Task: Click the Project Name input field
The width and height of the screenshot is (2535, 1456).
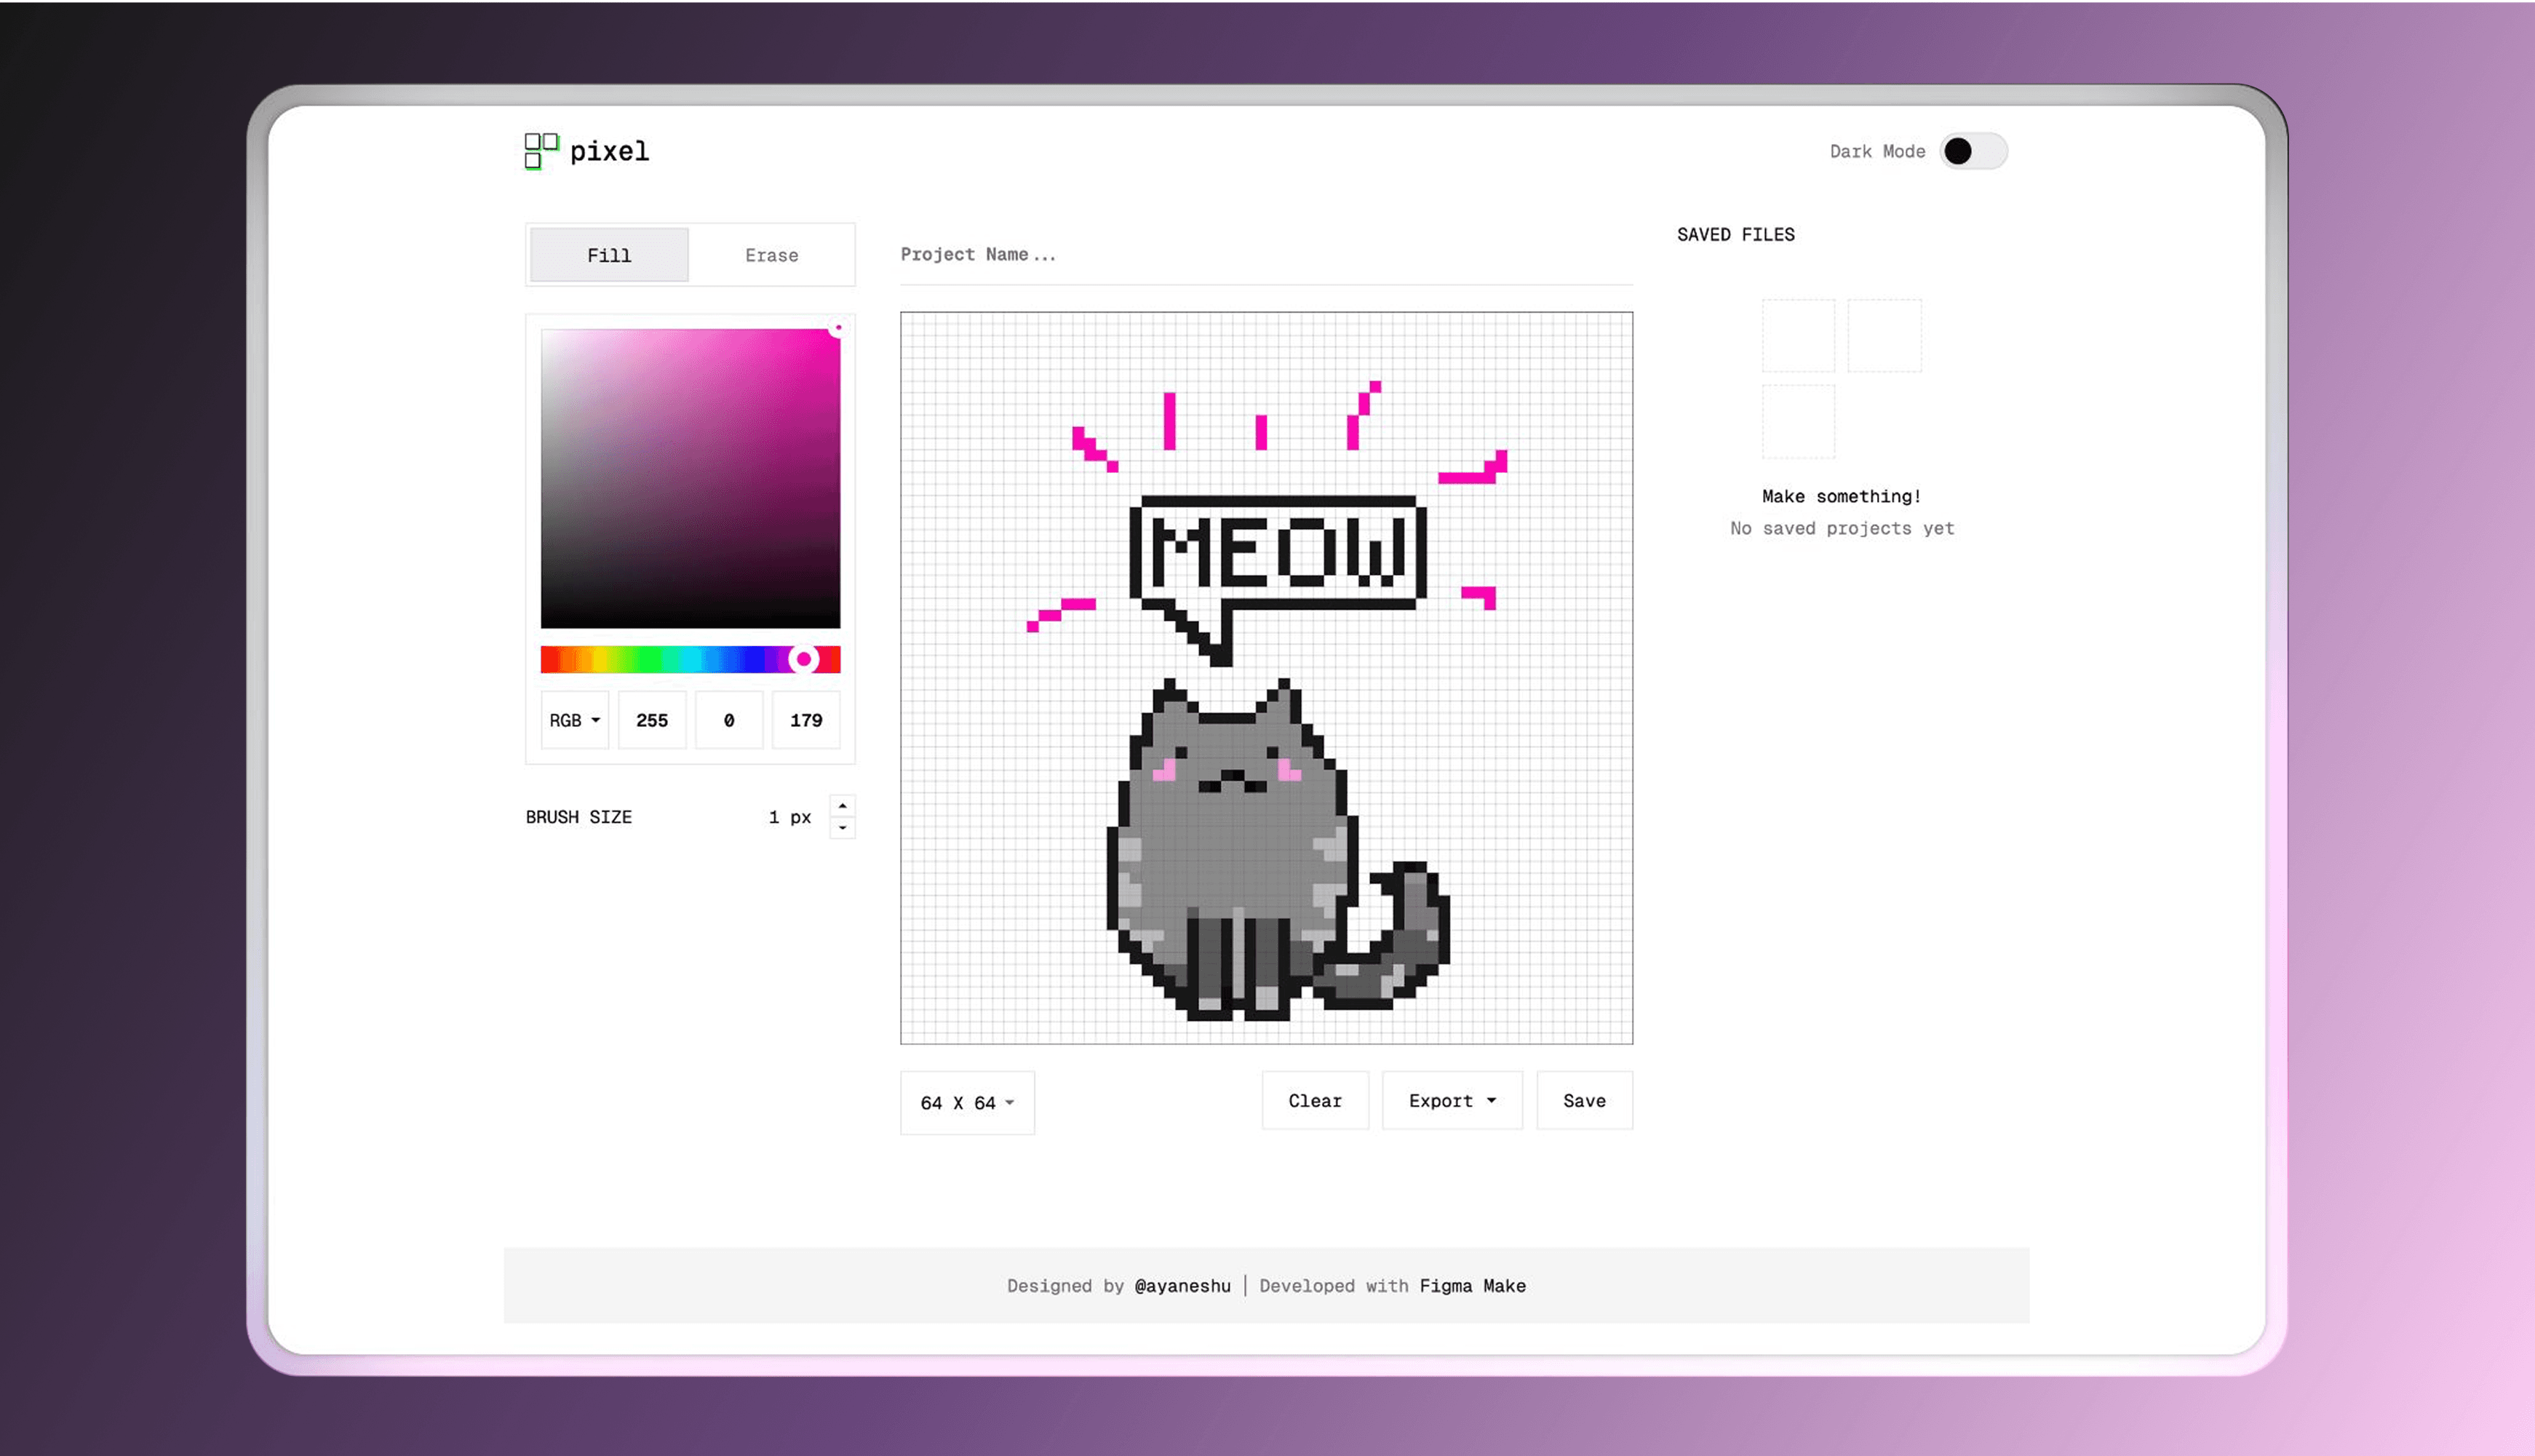Action: [1266, 255]
